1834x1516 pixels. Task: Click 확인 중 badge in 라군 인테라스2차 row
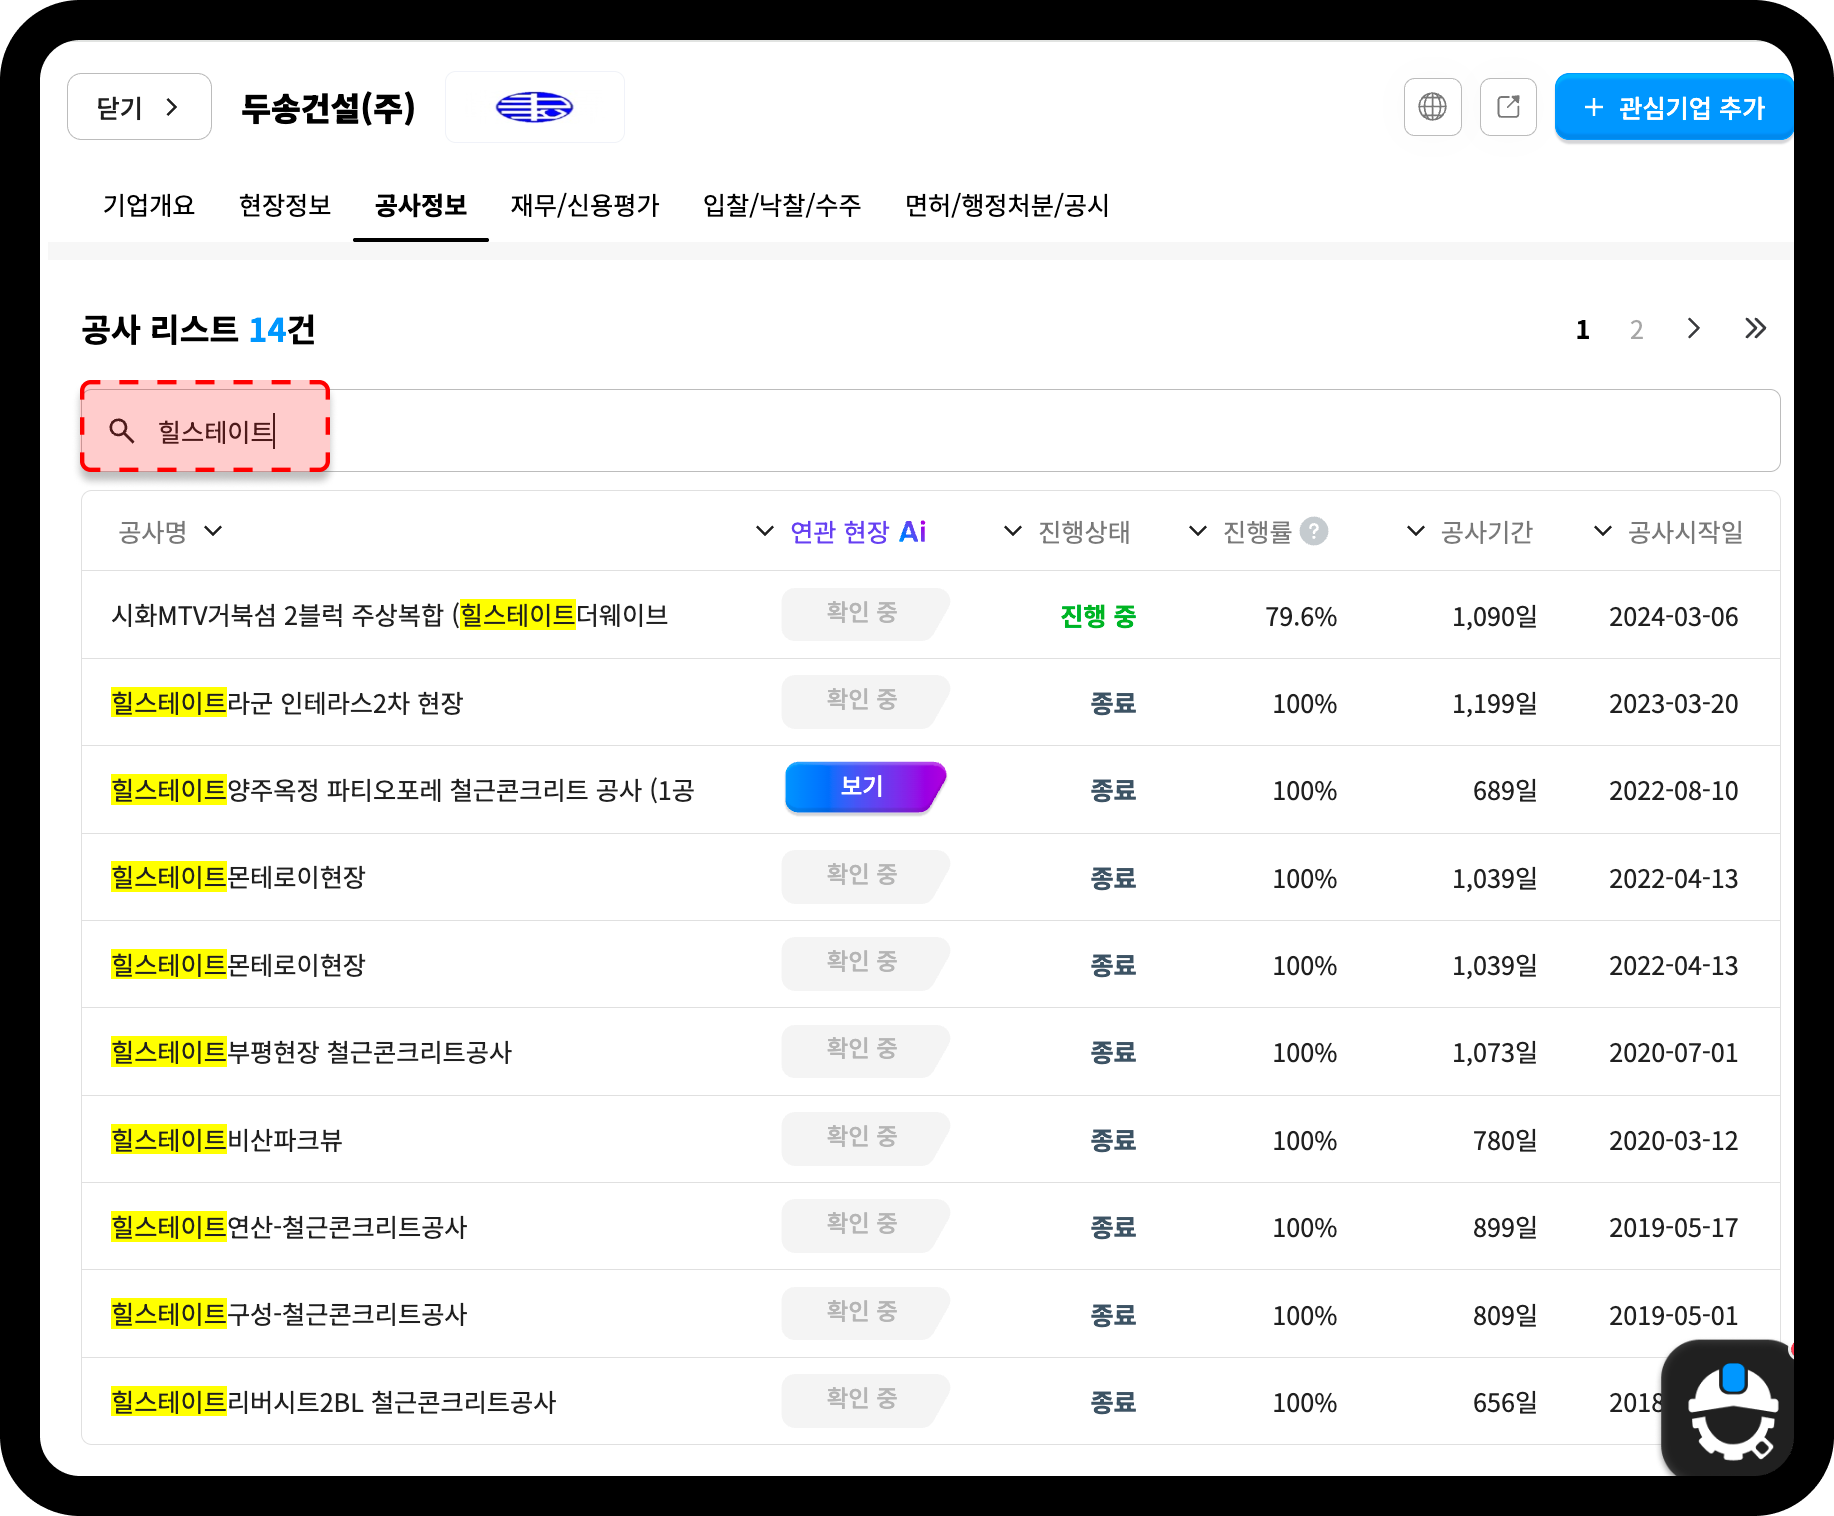[865, 700]
